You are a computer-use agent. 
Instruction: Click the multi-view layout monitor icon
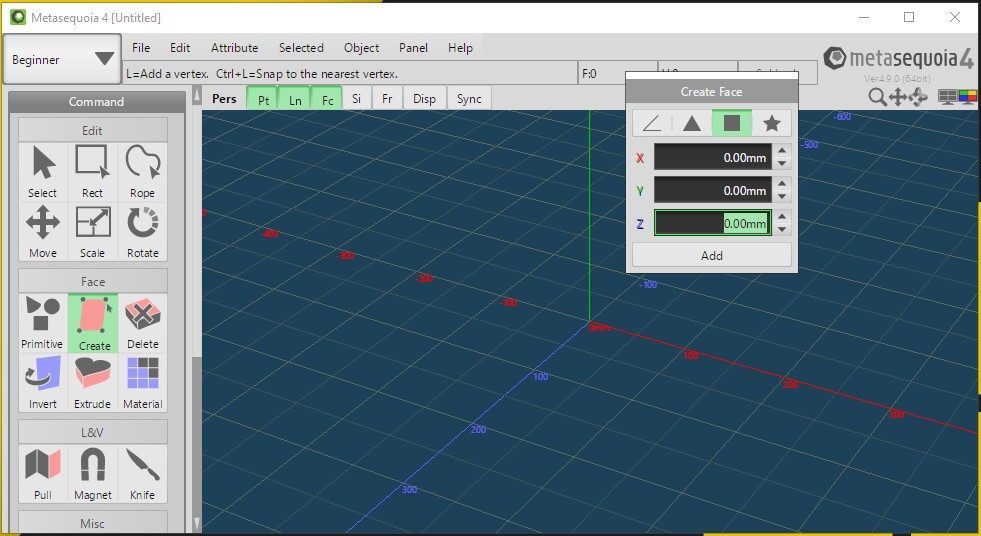coord(947,97)
